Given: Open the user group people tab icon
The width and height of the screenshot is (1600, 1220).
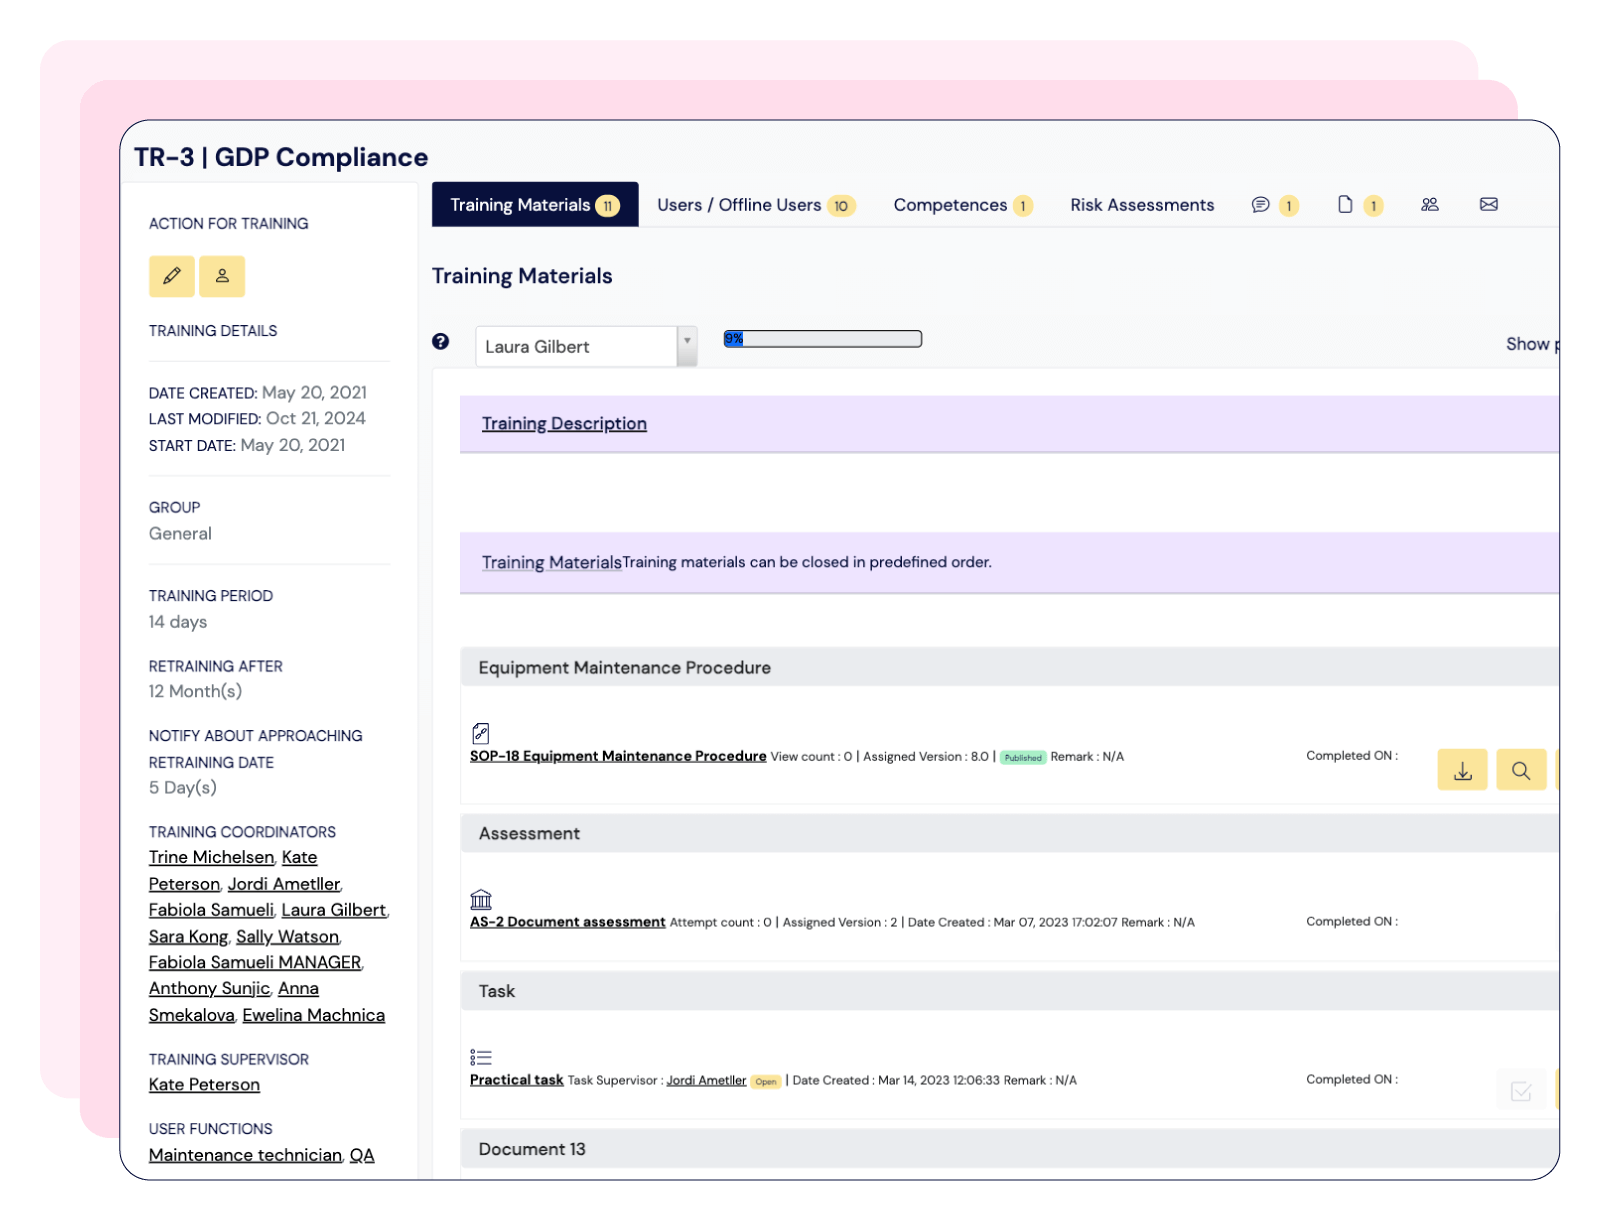Looking at the screenshot, I should [1430, 205].
